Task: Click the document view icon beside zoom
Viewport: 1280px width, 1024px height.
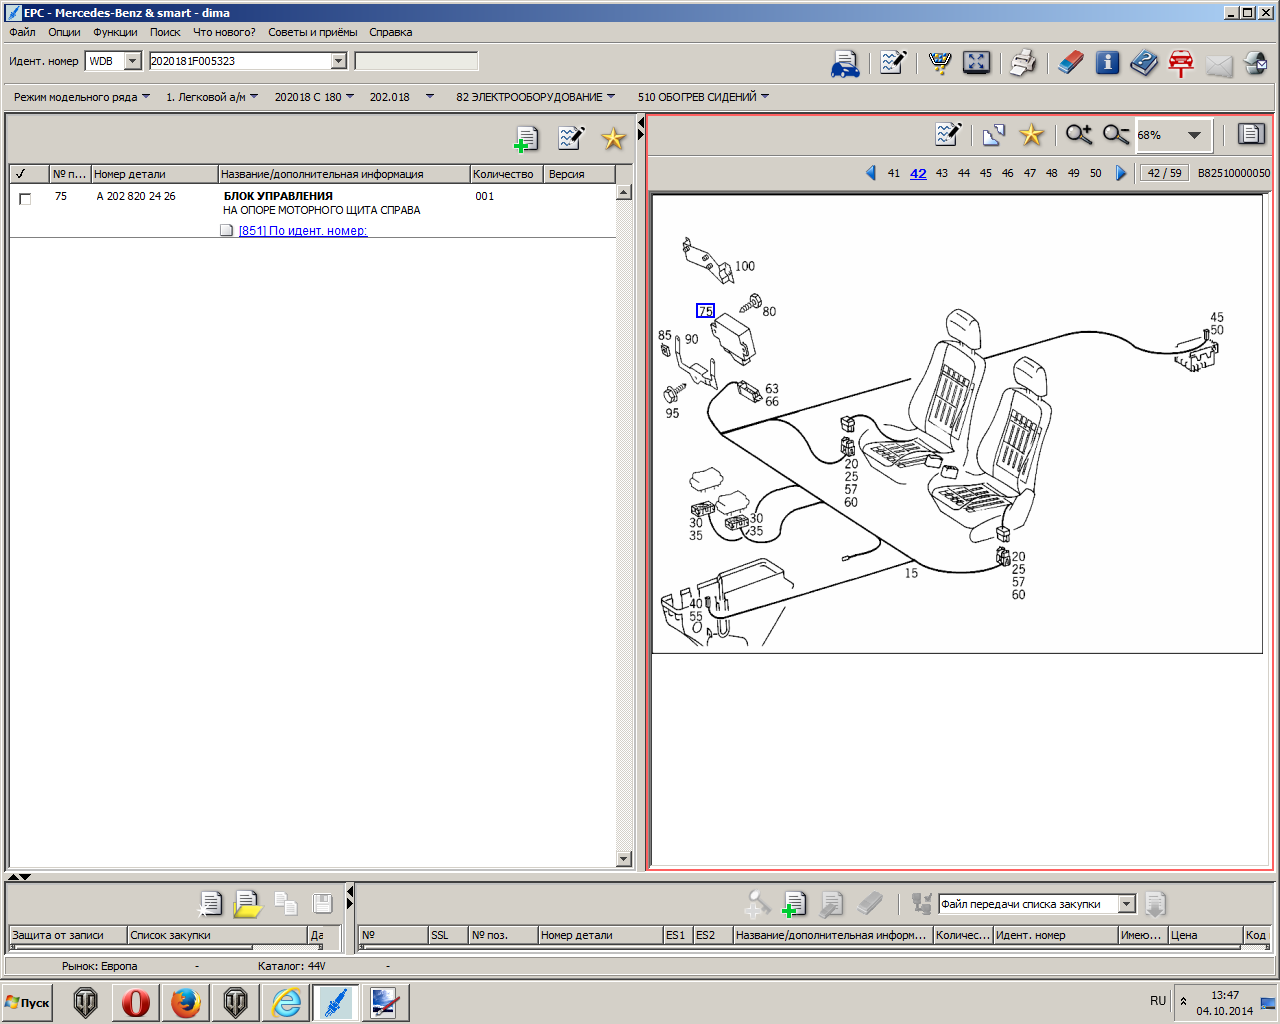Action: [1251, 134]
